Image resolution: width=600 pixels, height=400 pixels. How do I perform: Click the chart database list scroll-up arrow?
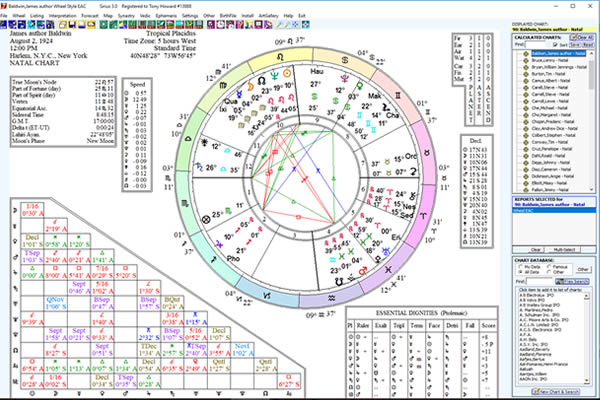click(586, 296)
